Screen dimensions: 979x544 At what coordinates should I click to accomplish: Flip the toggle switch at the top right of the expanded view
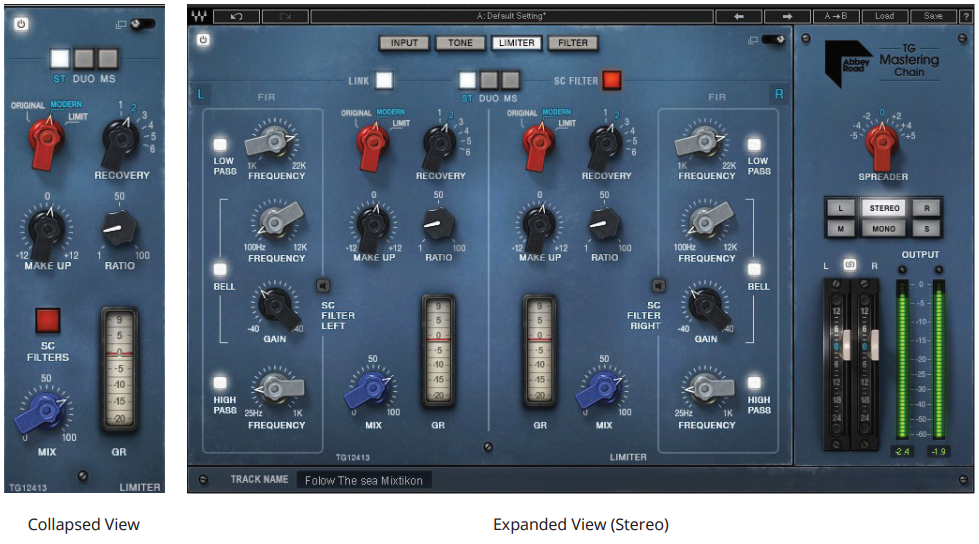pyautogui.click(x=774, y=40)
